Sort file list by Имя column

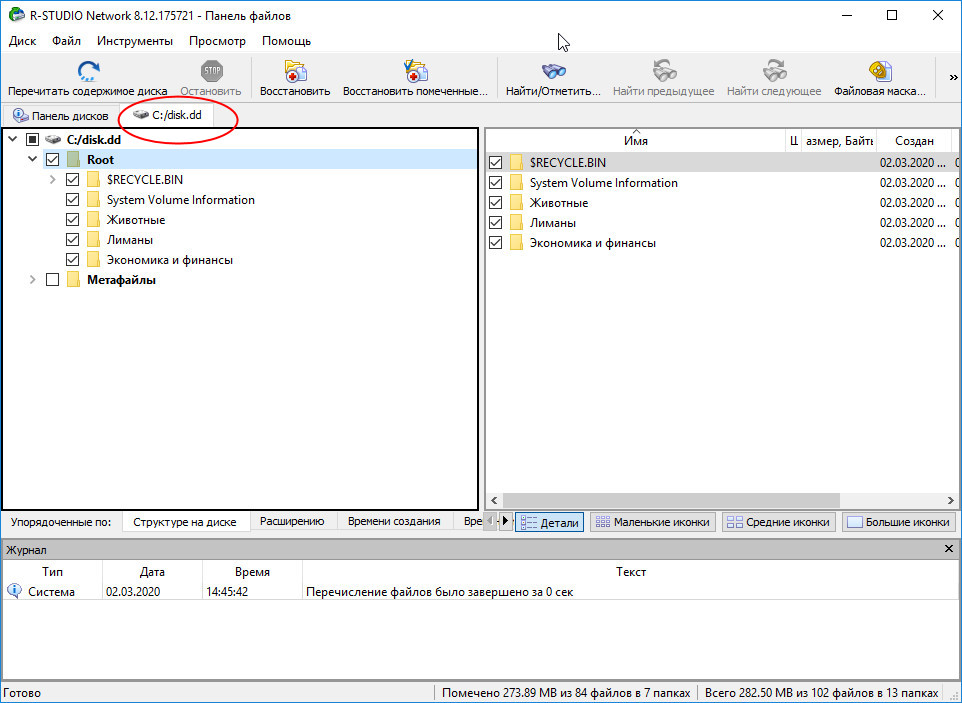[636, 140]
